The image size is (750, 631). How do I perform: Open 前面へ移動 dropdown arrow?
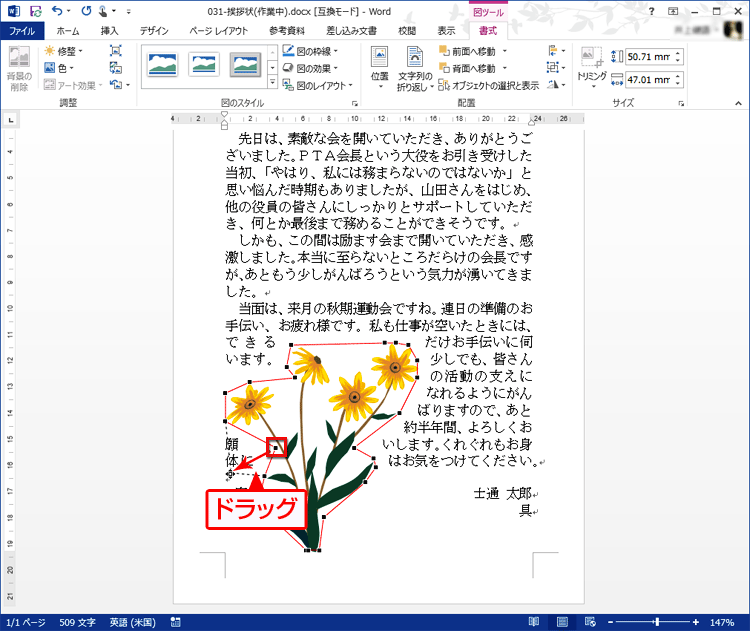click(505, 51)
